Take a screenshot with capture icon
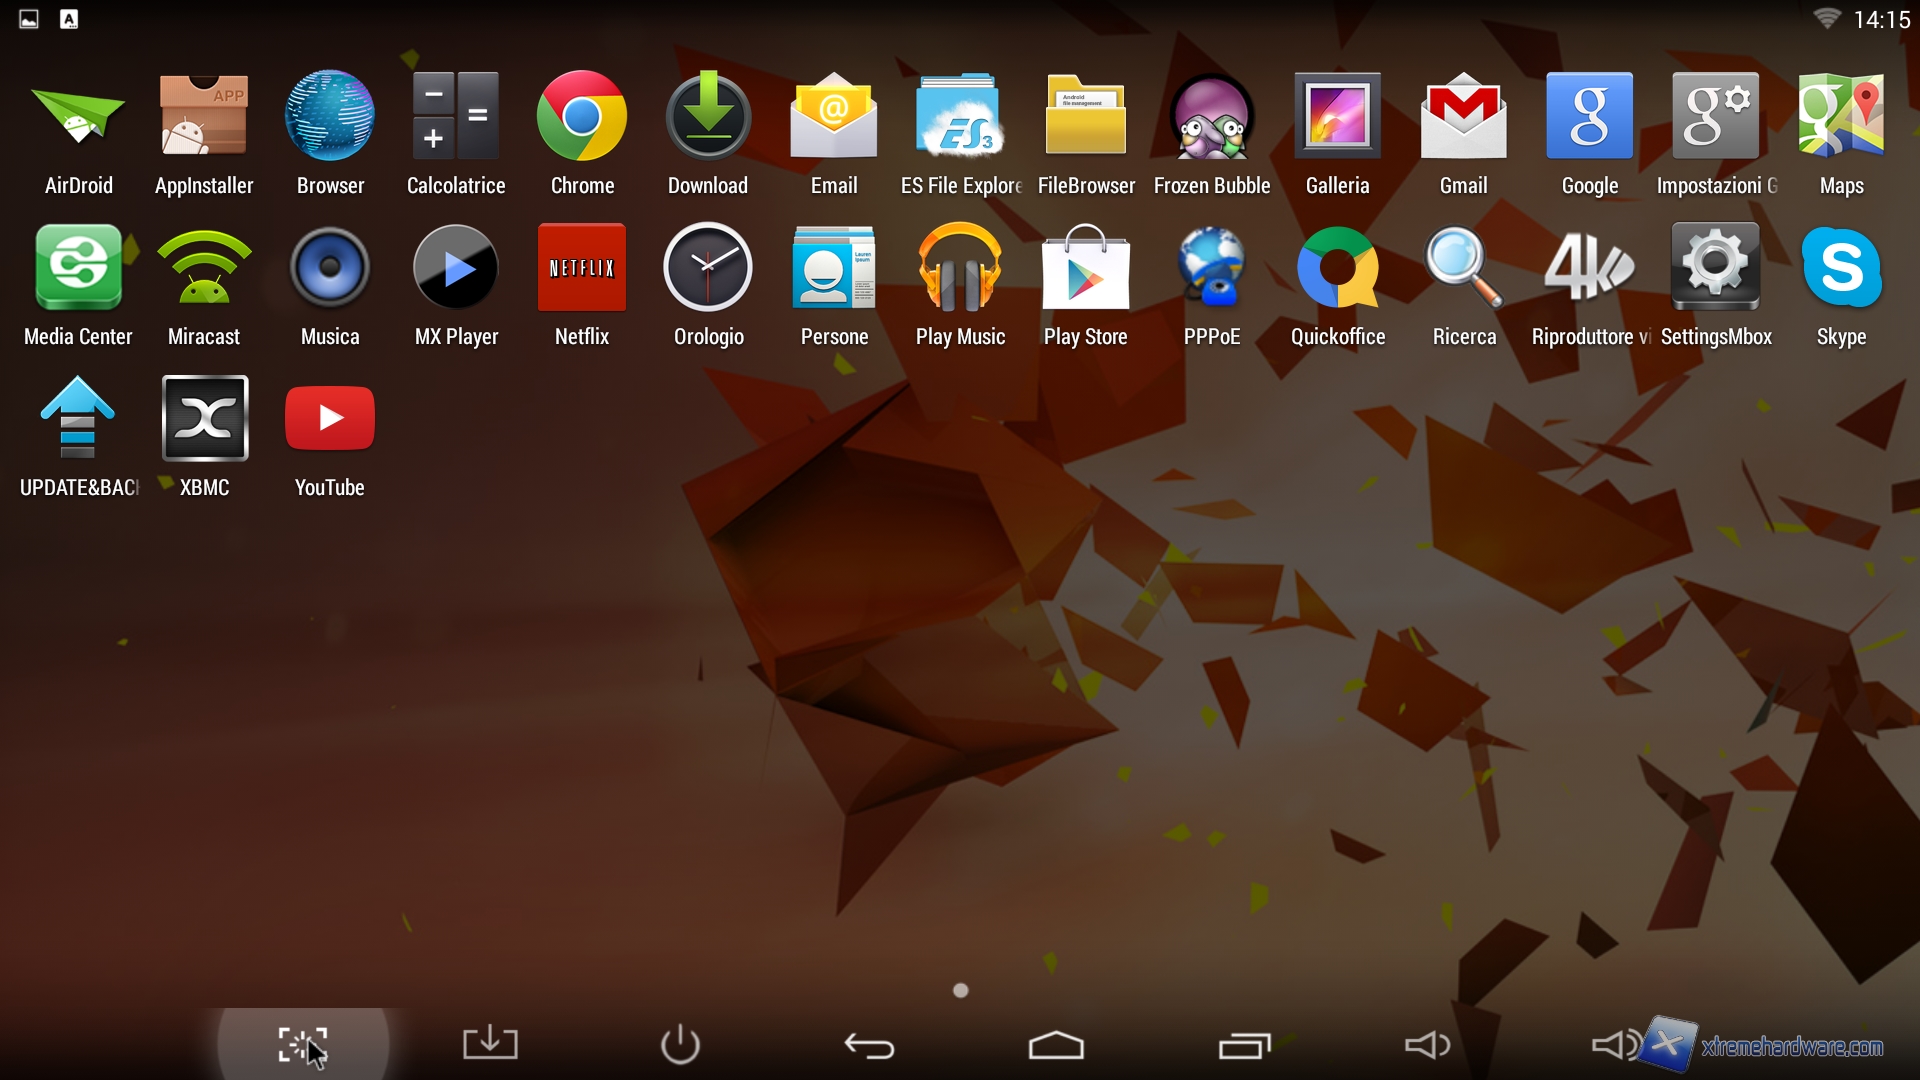 click(303, 1046)
